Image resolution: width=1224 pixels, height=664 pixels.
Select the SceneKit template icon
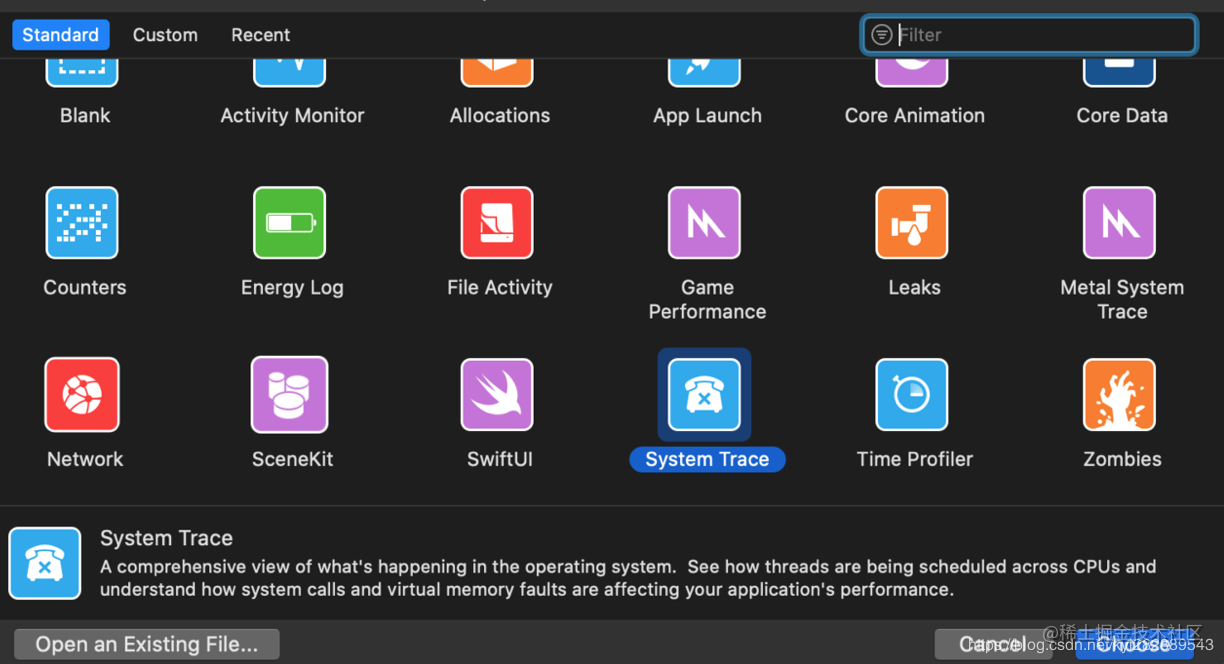290,395
